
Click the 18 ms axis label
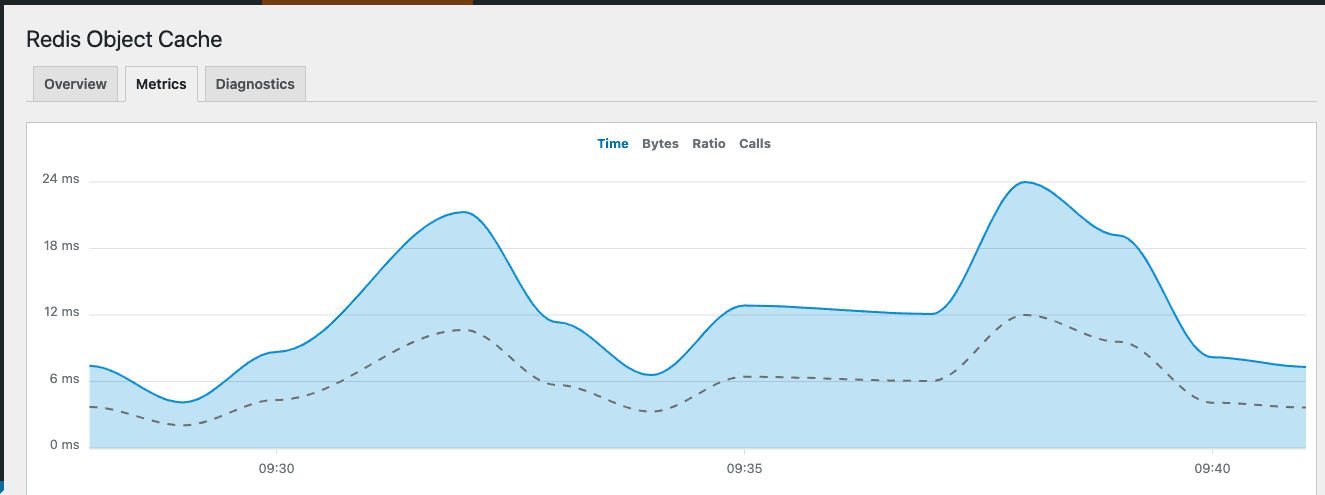60,246
